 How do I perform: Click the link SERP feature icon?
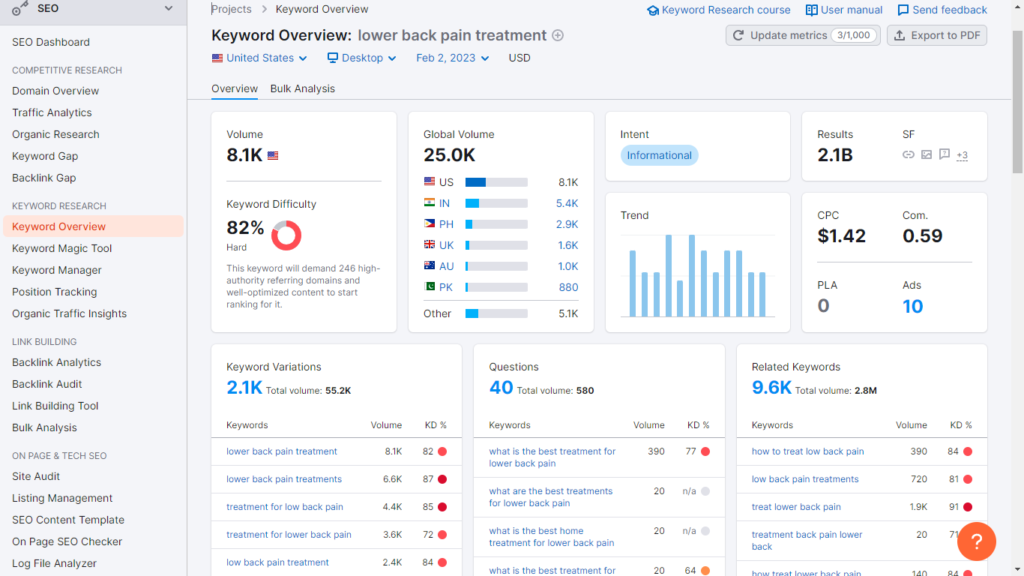pyautogui.click(x=908, y=155)
